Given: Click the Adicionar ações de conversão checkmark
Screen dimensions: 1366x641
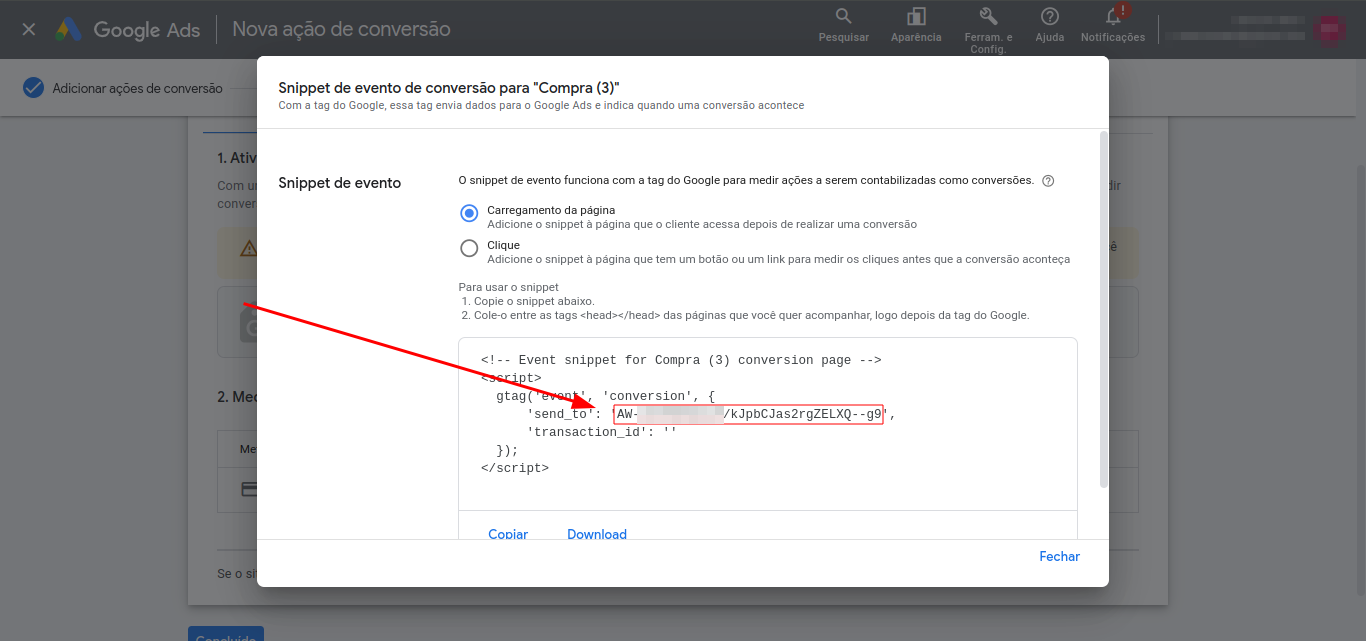Looking at the screenshot, I should 34,88.
